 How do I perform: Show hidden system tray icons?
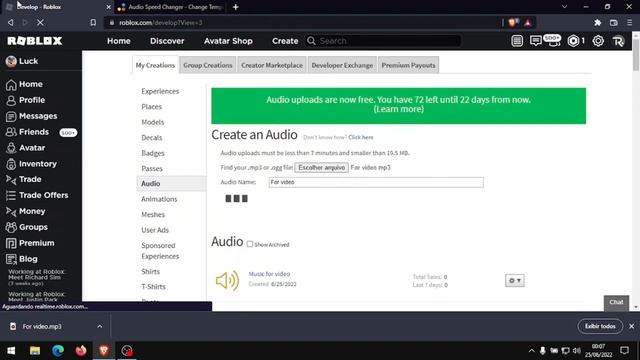pos(531,351)
